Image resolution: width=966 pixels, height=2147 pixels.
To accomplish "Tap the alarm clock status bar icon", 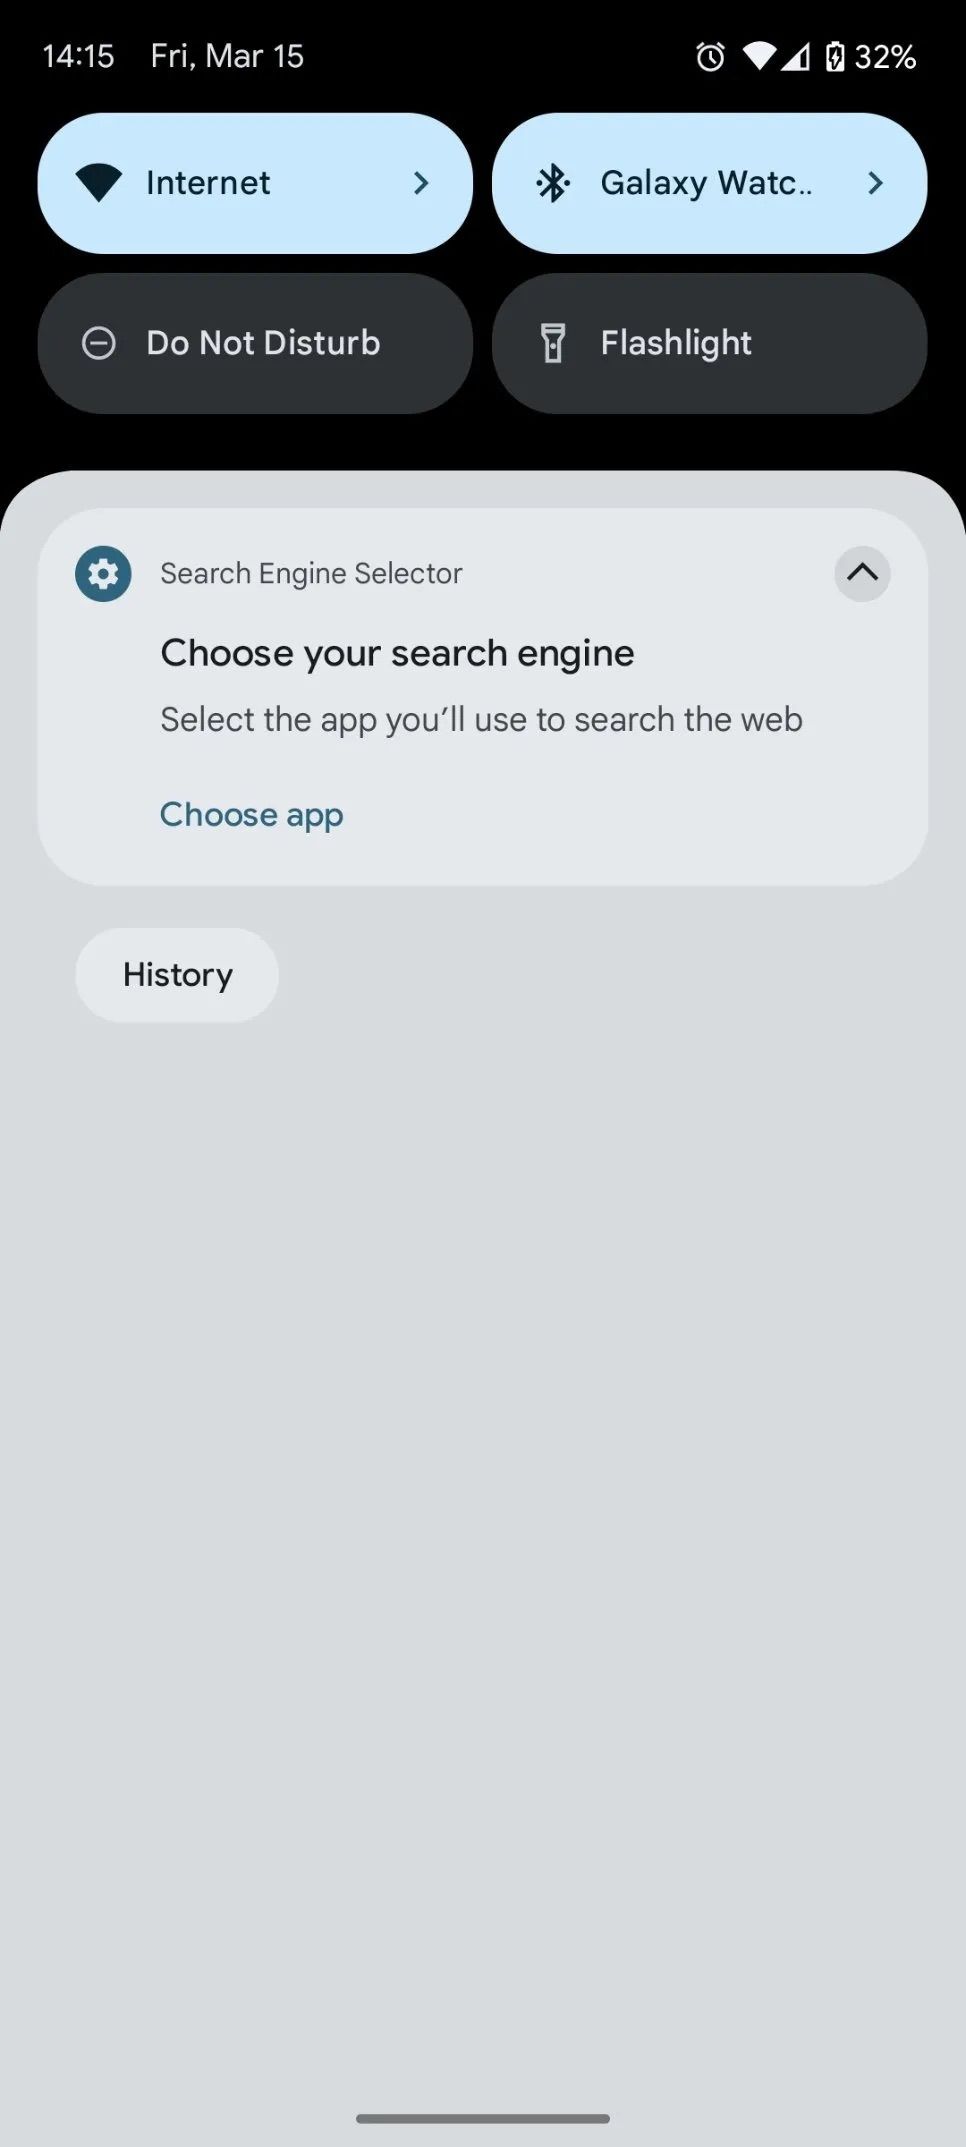I will [x=711, y=57].
